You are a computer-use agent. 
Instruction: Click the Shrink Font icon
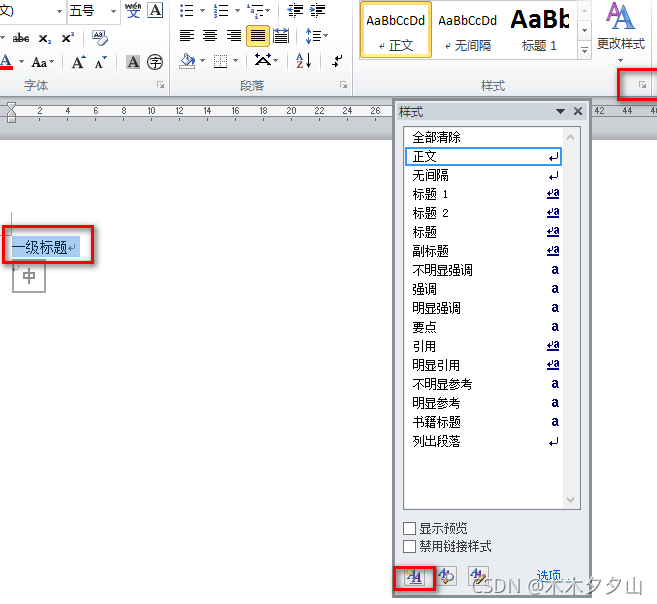[101, 62]
